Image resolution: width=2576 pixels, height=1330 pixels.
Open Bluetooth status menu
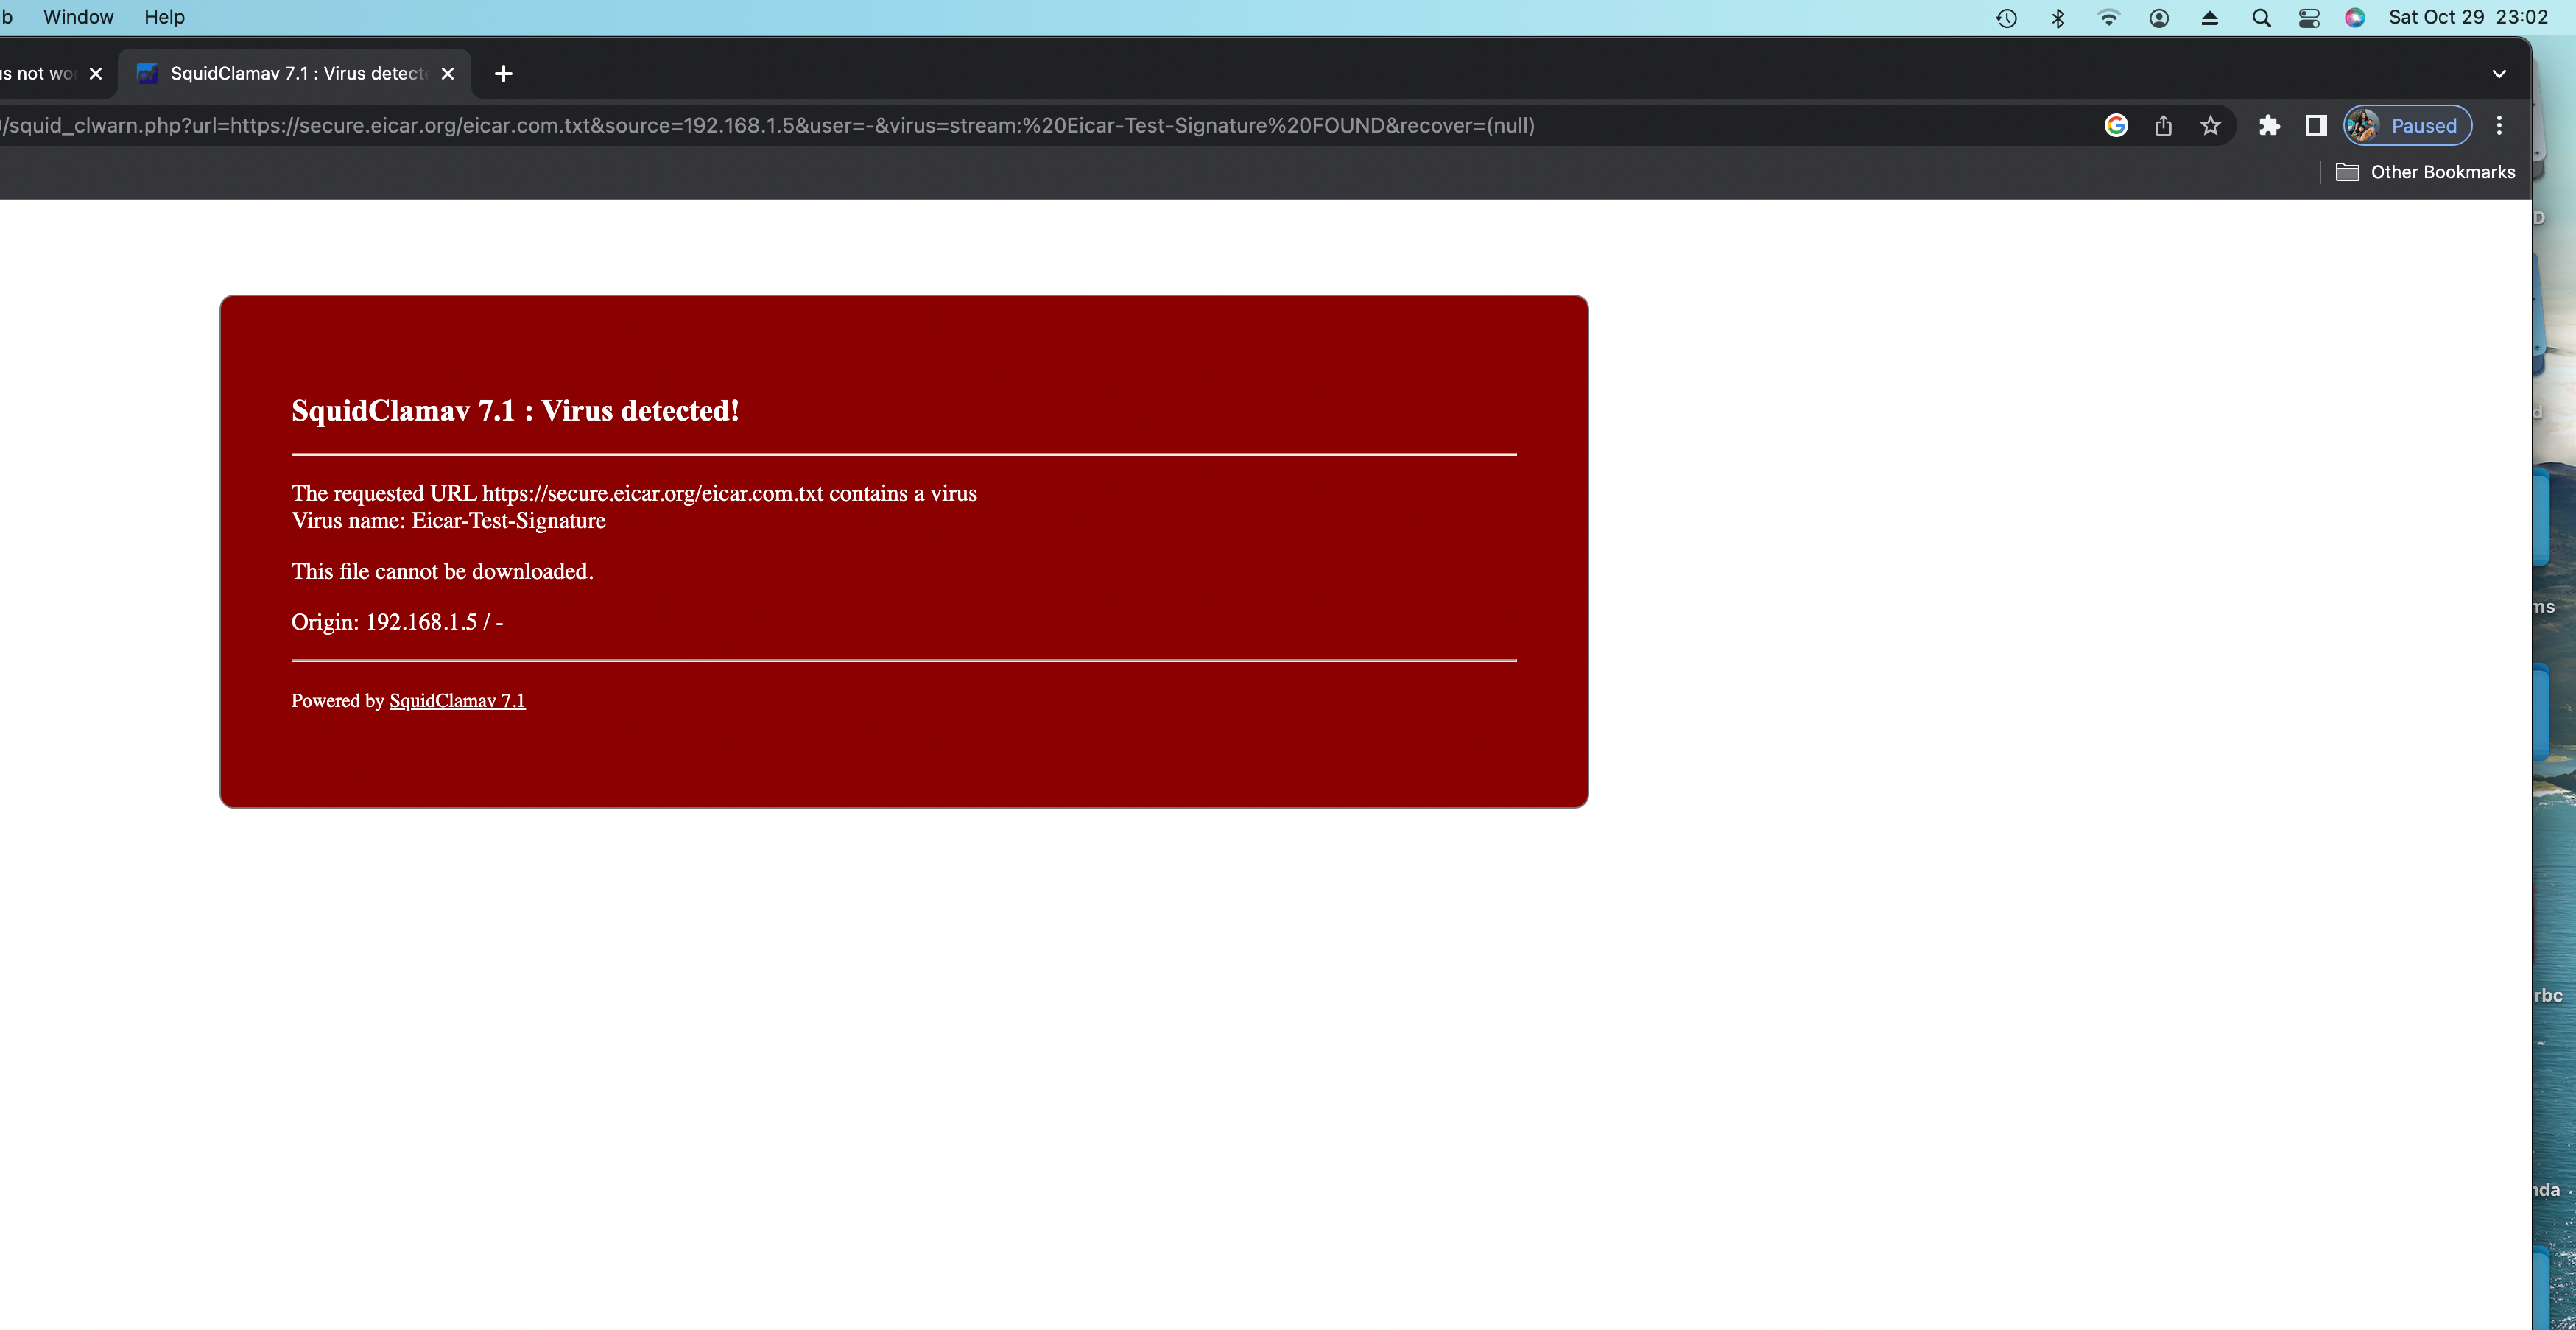point(2058,18)
